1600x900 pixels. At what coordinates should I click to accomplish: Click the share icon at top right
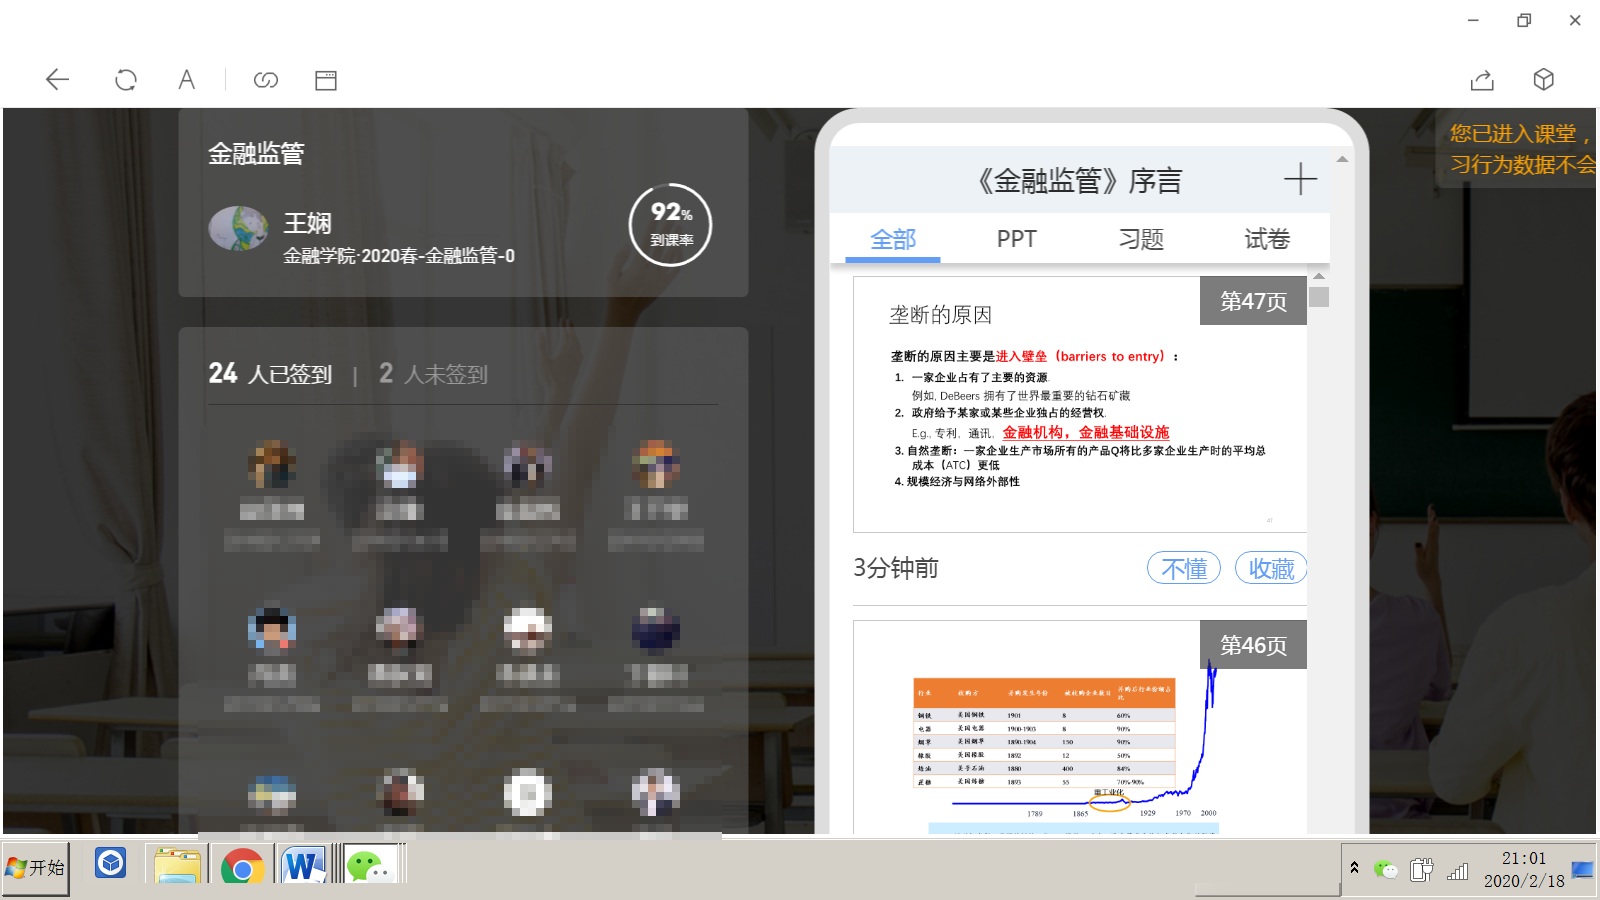[1482, 80]
